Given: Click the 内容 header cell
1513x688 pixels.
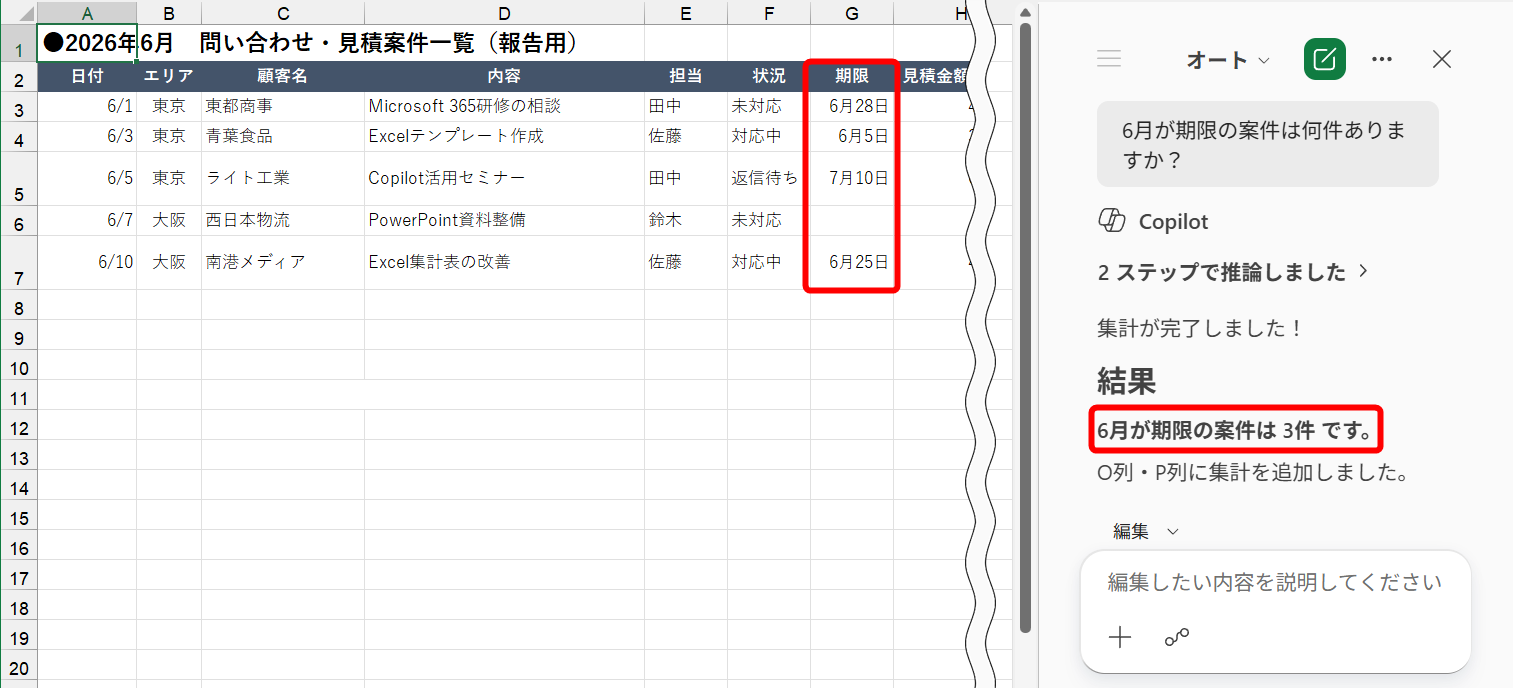Looking at the screenshot, I should 504,76.
